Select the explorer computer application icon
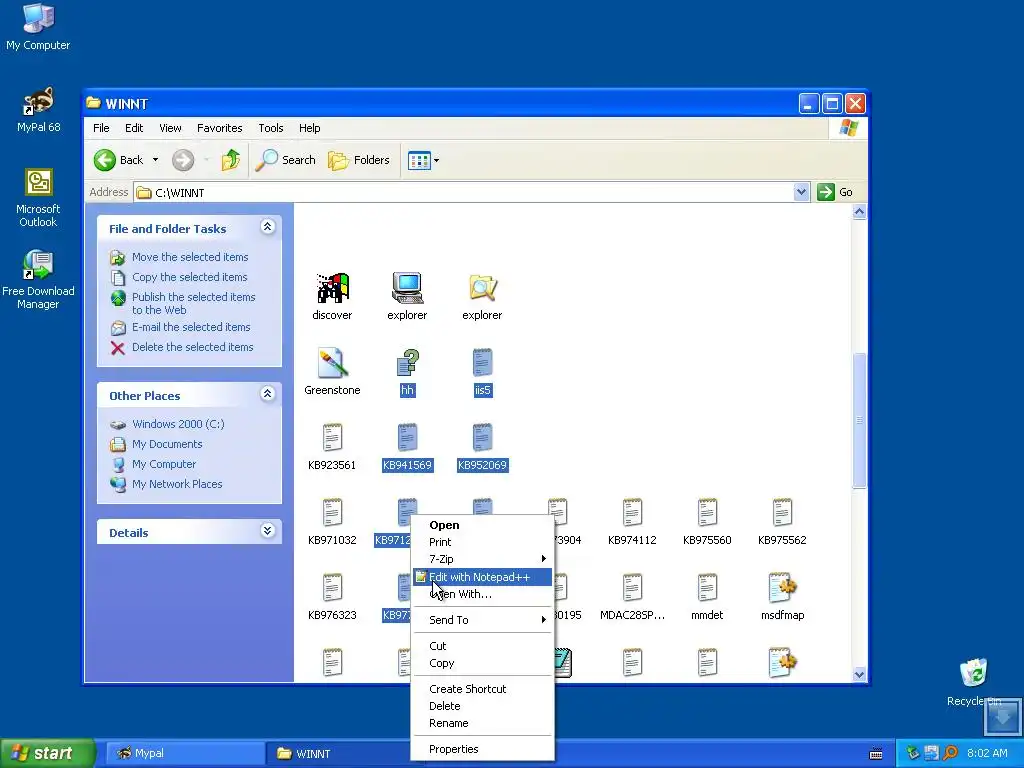Image resolution: width=1024 pixels, height=768 pixels. [x=408, y=288]
